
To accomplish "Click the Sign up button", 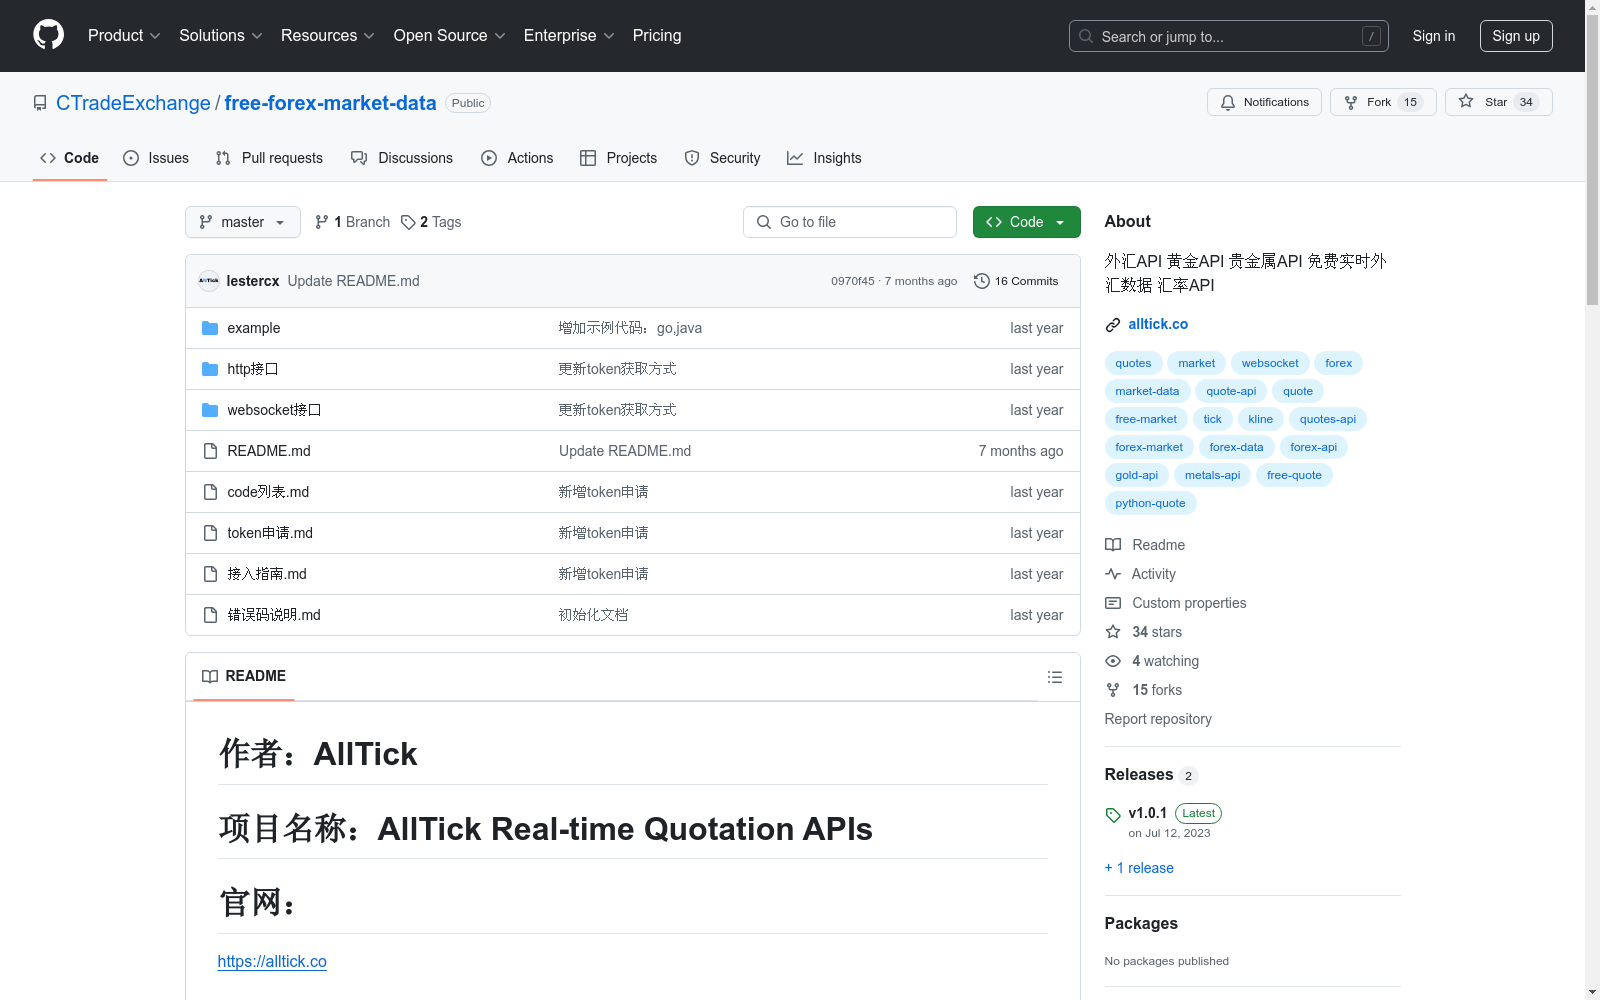I will (x=1516, y=36).
